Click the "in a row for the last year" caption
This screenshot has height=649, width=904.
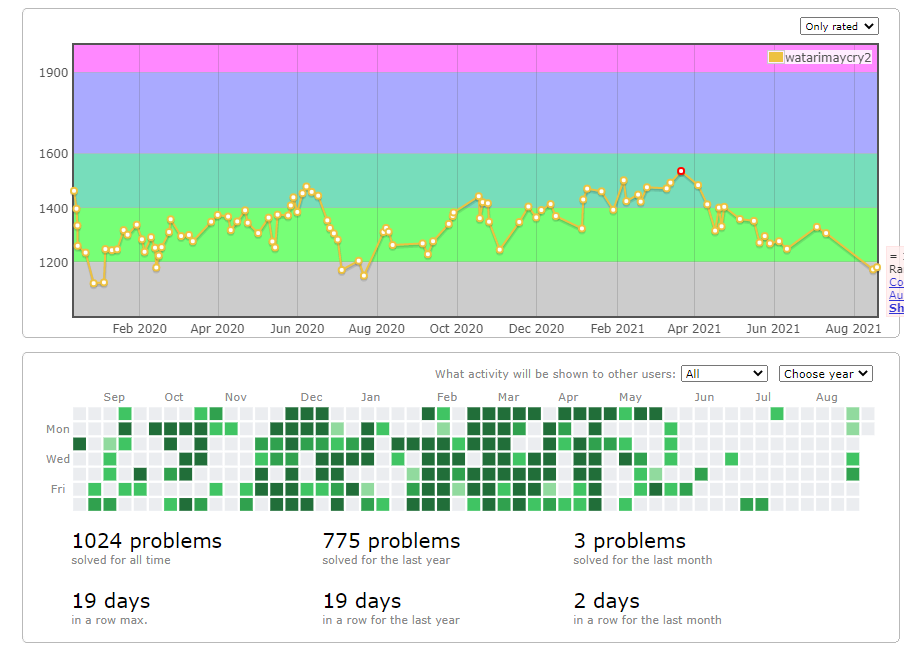tap(391, 620)
